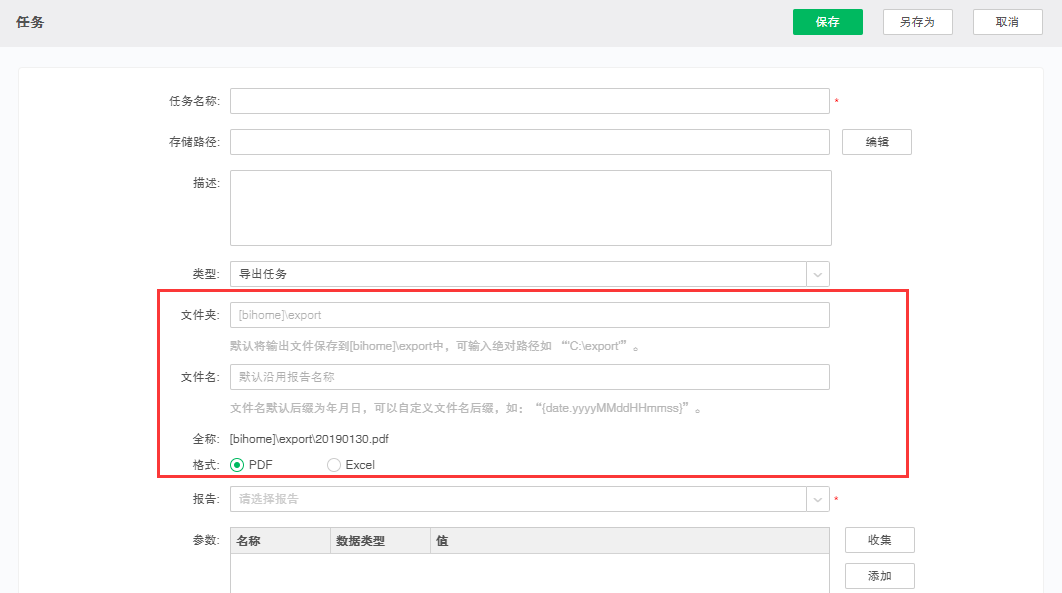Click 编辑 next to the storage path
The width and height of the screenshot is (1062, 593).
[x=877, y=142]
